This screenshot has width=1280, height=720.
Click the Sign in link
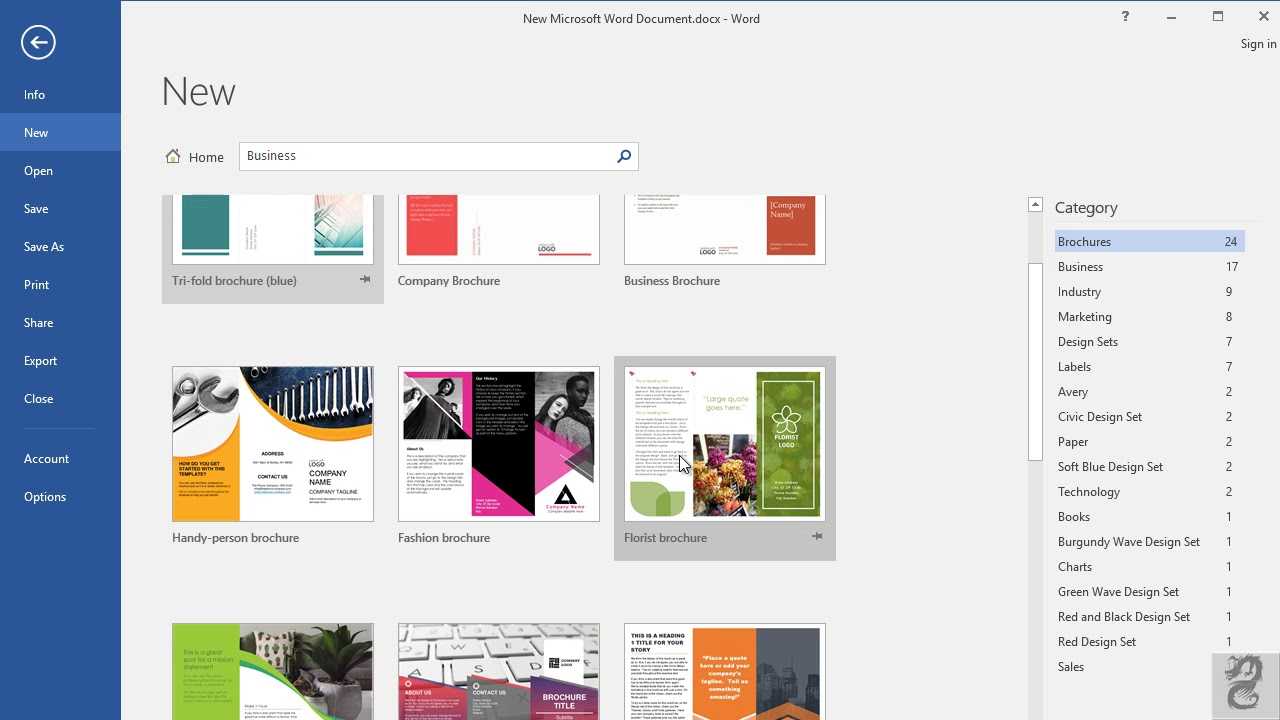click(1258, 44)
